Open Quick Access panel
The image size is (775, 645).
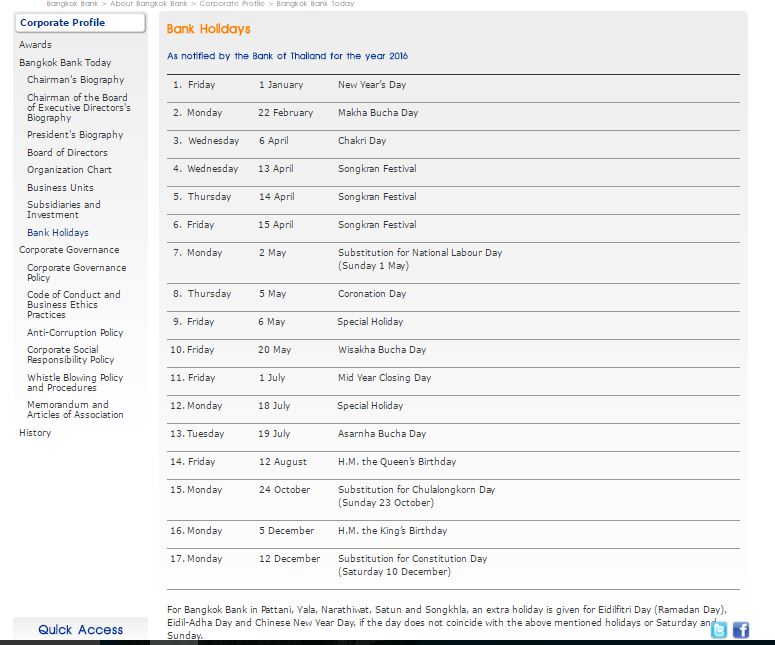(81, 630)
